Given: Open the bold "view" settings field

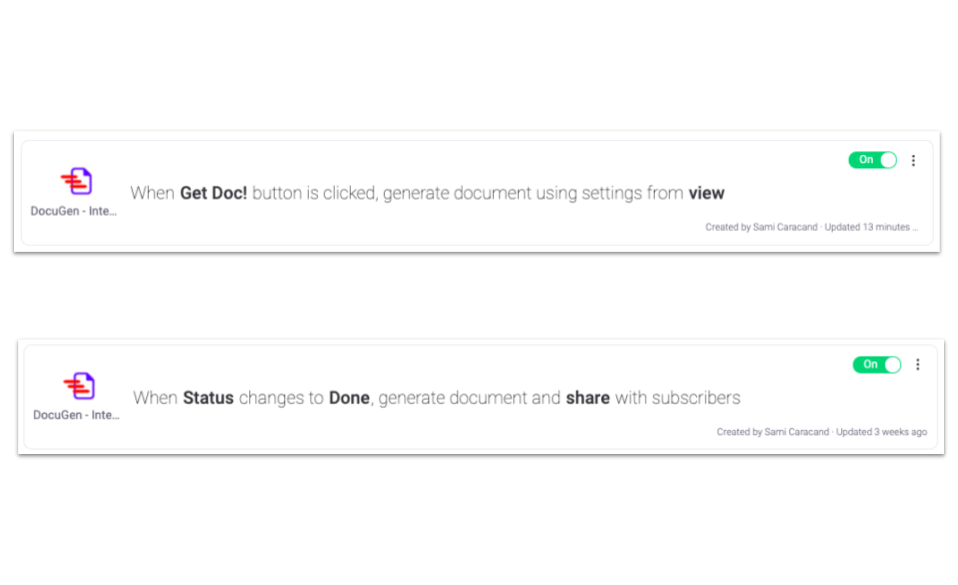Looking at the screenshot, I should [x=706, y=193].
